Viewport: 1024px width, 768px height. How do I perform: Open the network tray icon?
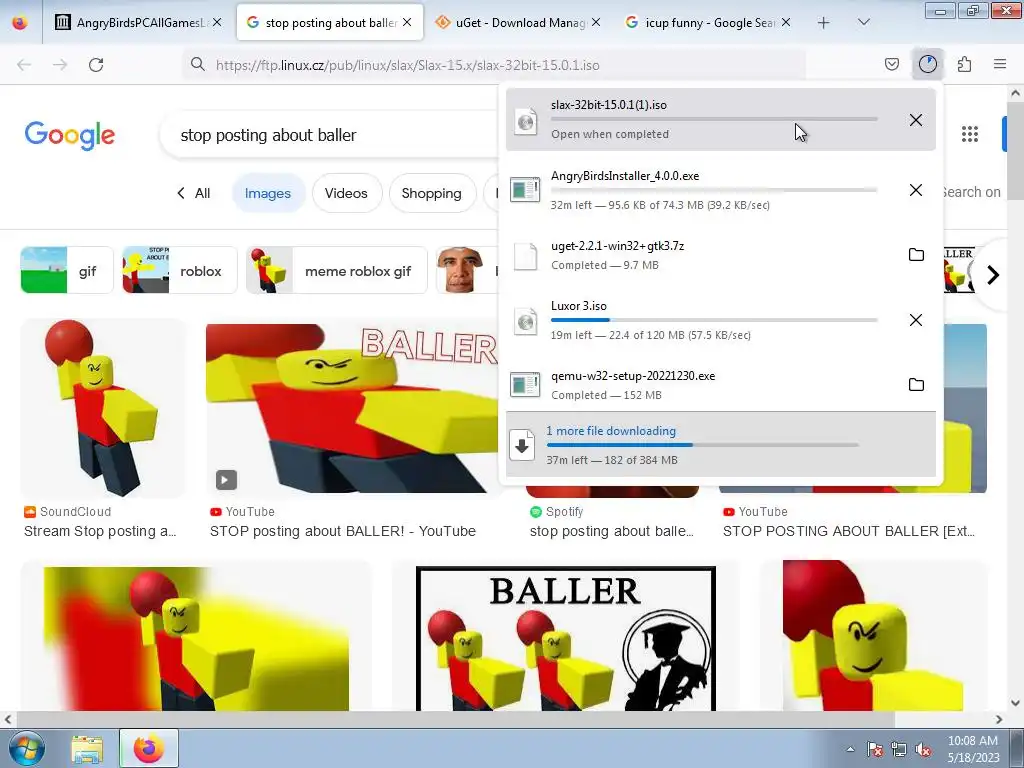pos(899,749)
